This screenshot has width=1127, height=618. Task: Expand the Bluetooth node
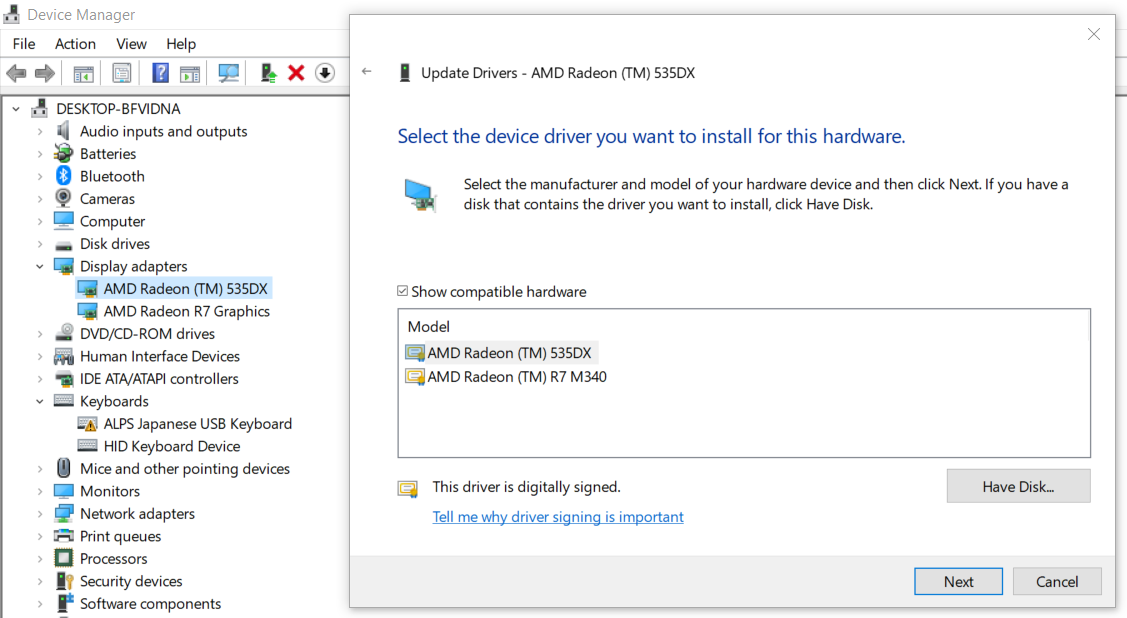(x=40, y=176)
